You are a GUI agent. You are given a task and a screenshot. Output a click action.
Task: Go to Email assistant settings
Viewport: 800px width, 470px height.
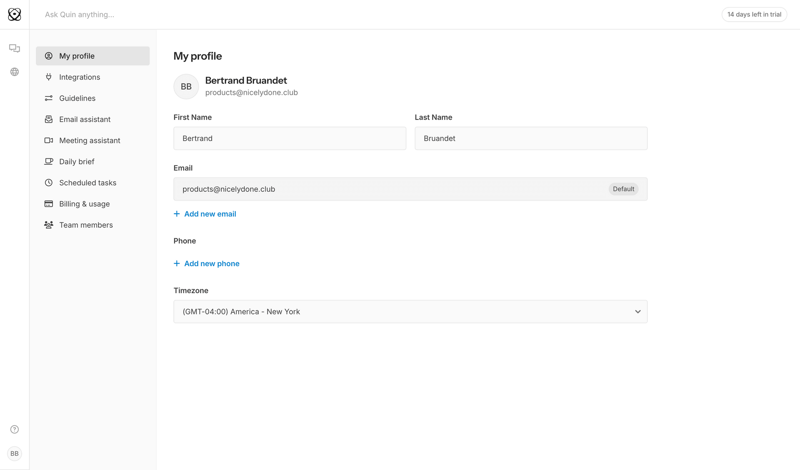click(x=84, y=119)
